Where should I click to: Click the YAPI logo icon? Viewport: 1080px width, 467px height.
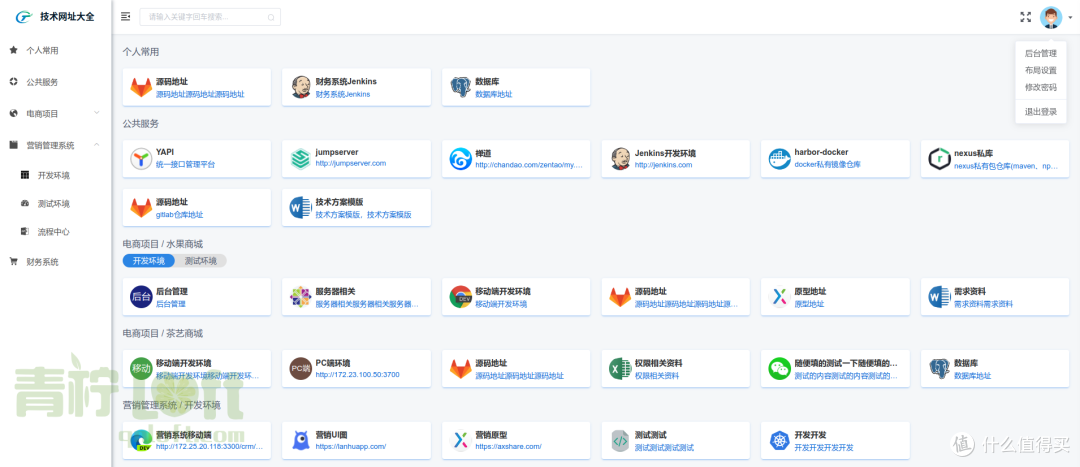[x=141, y=159]
